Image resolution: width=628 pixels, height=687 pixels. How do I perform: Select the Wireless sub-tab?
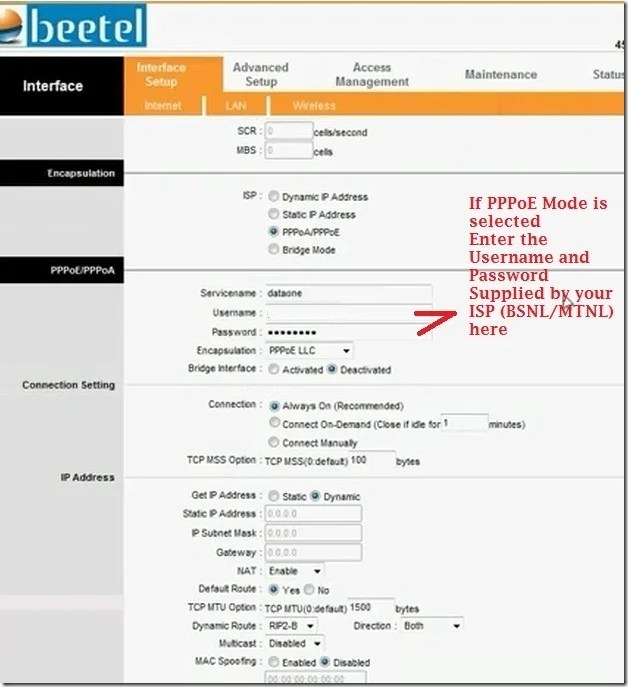click(x=314, y=106)
